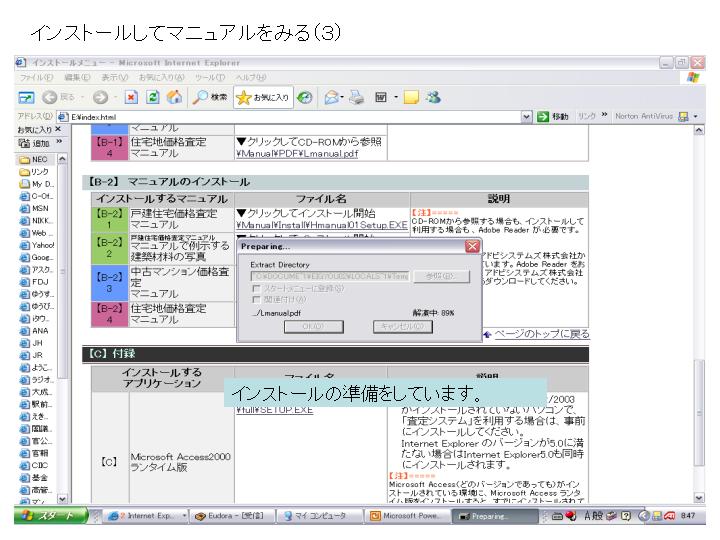Switch to Eudora taskbar button
Screen dimensions: 720x540
point(231,516)
